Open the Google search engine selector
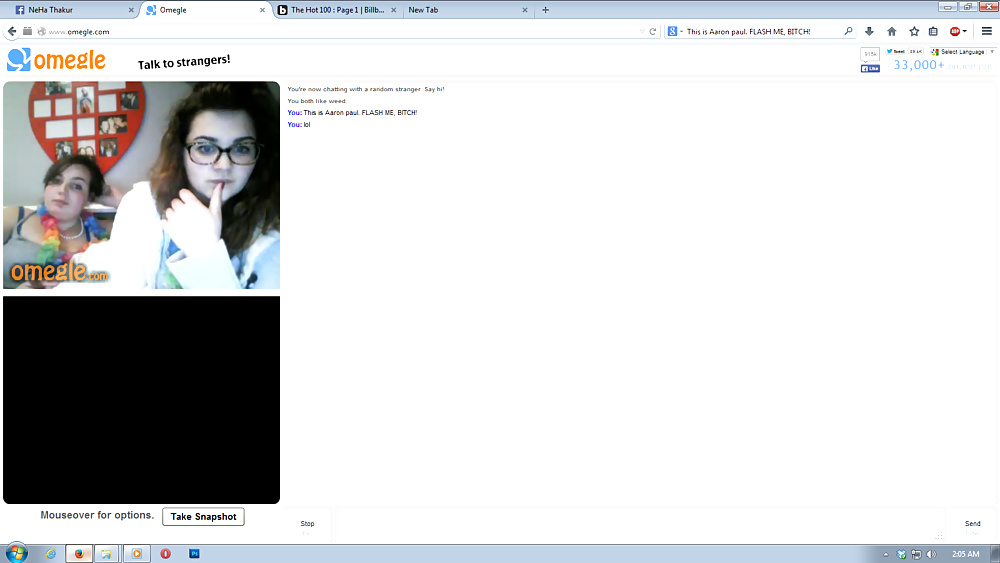This screenshot has height=563, width=1000. 675,31
